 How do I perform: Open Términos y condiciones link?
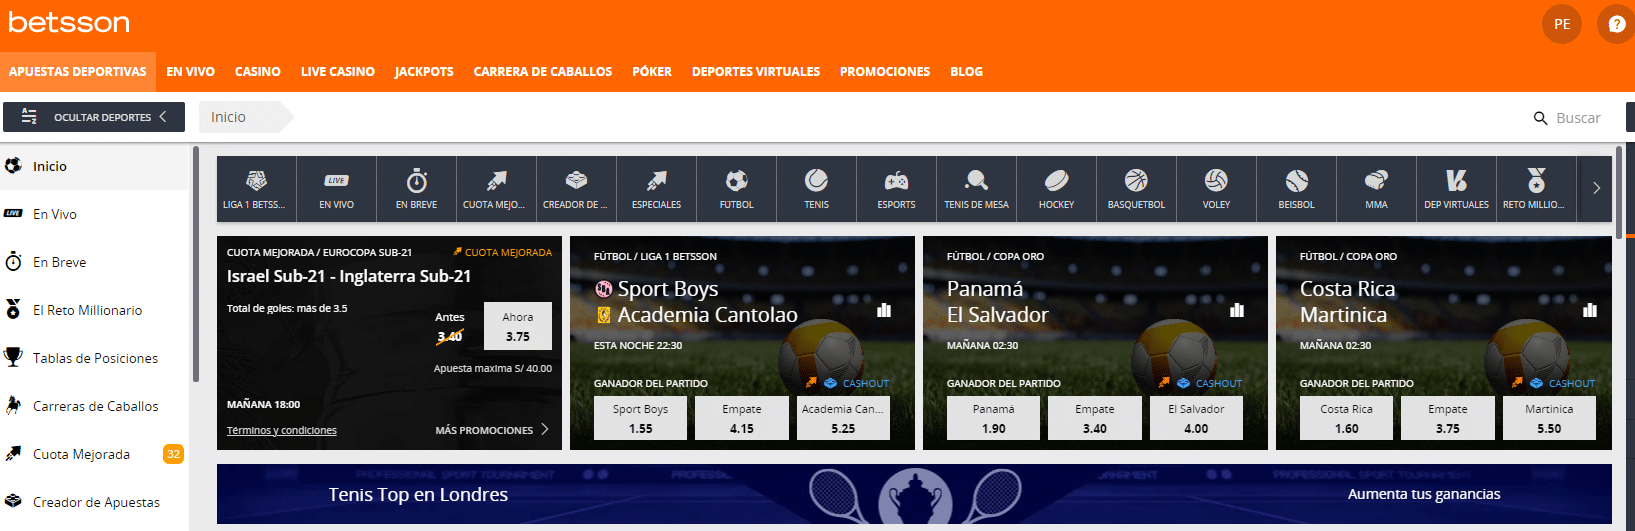pyautogui.click(x=282, y=430)
